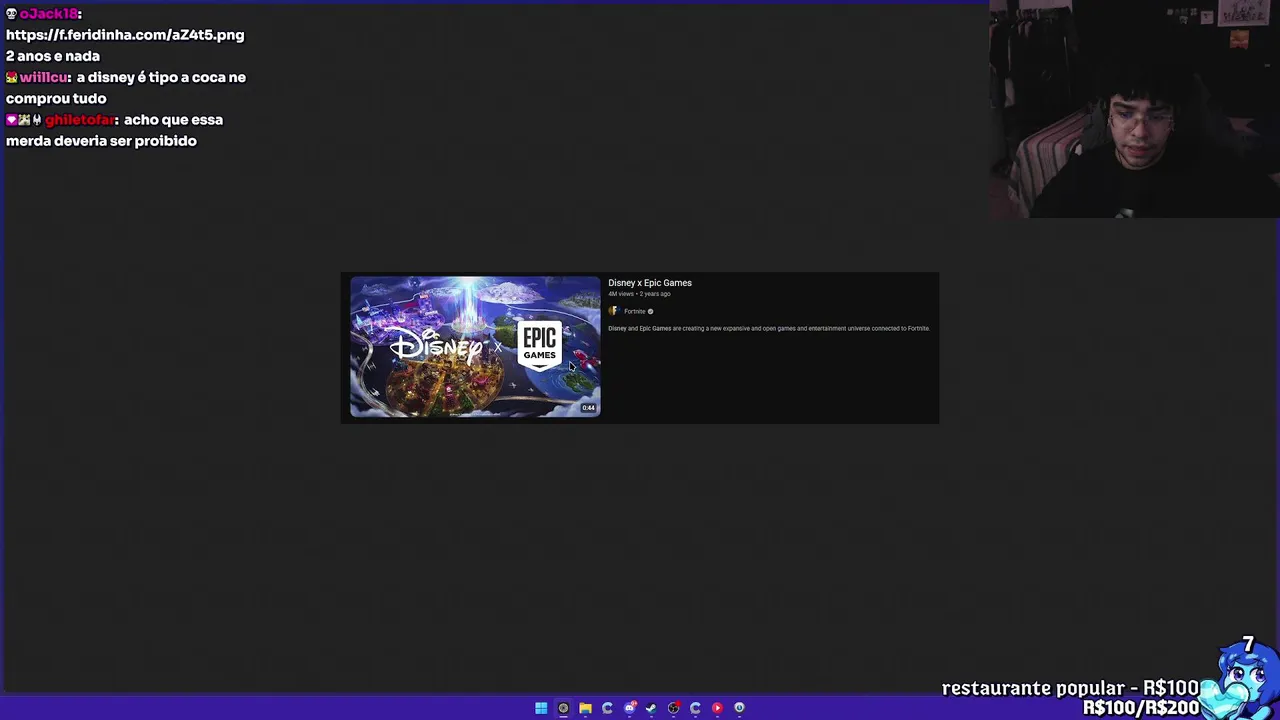Click the '4M views • 2 years ago' text
The width and height of the screenshot is (1280, 720).
click(x=639, y=294)
